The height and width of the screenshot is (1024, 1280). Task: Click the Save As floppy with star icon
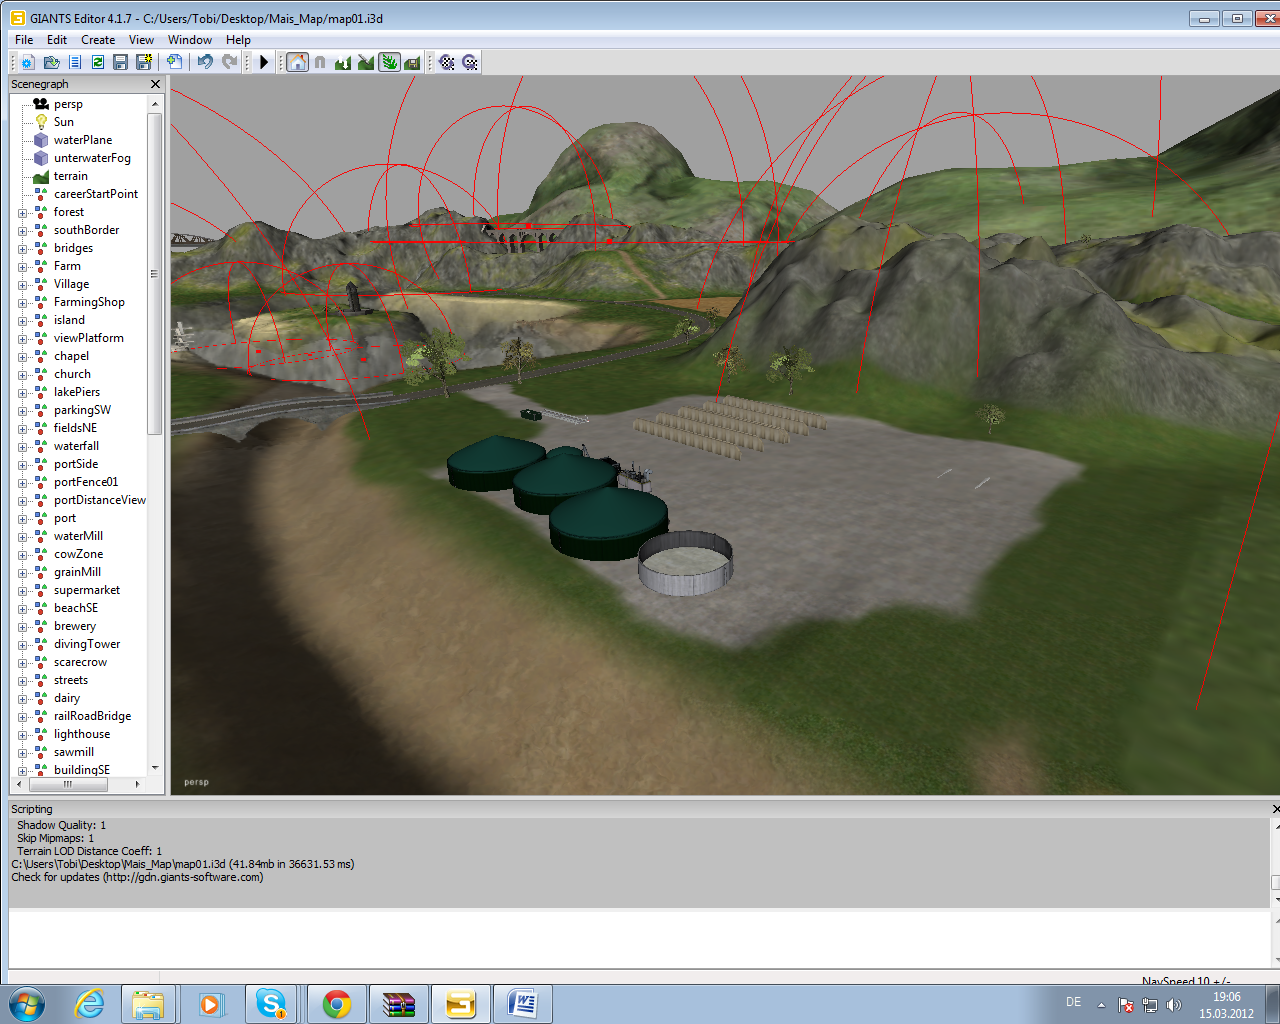pyautogui.click(x=144, y=62)
